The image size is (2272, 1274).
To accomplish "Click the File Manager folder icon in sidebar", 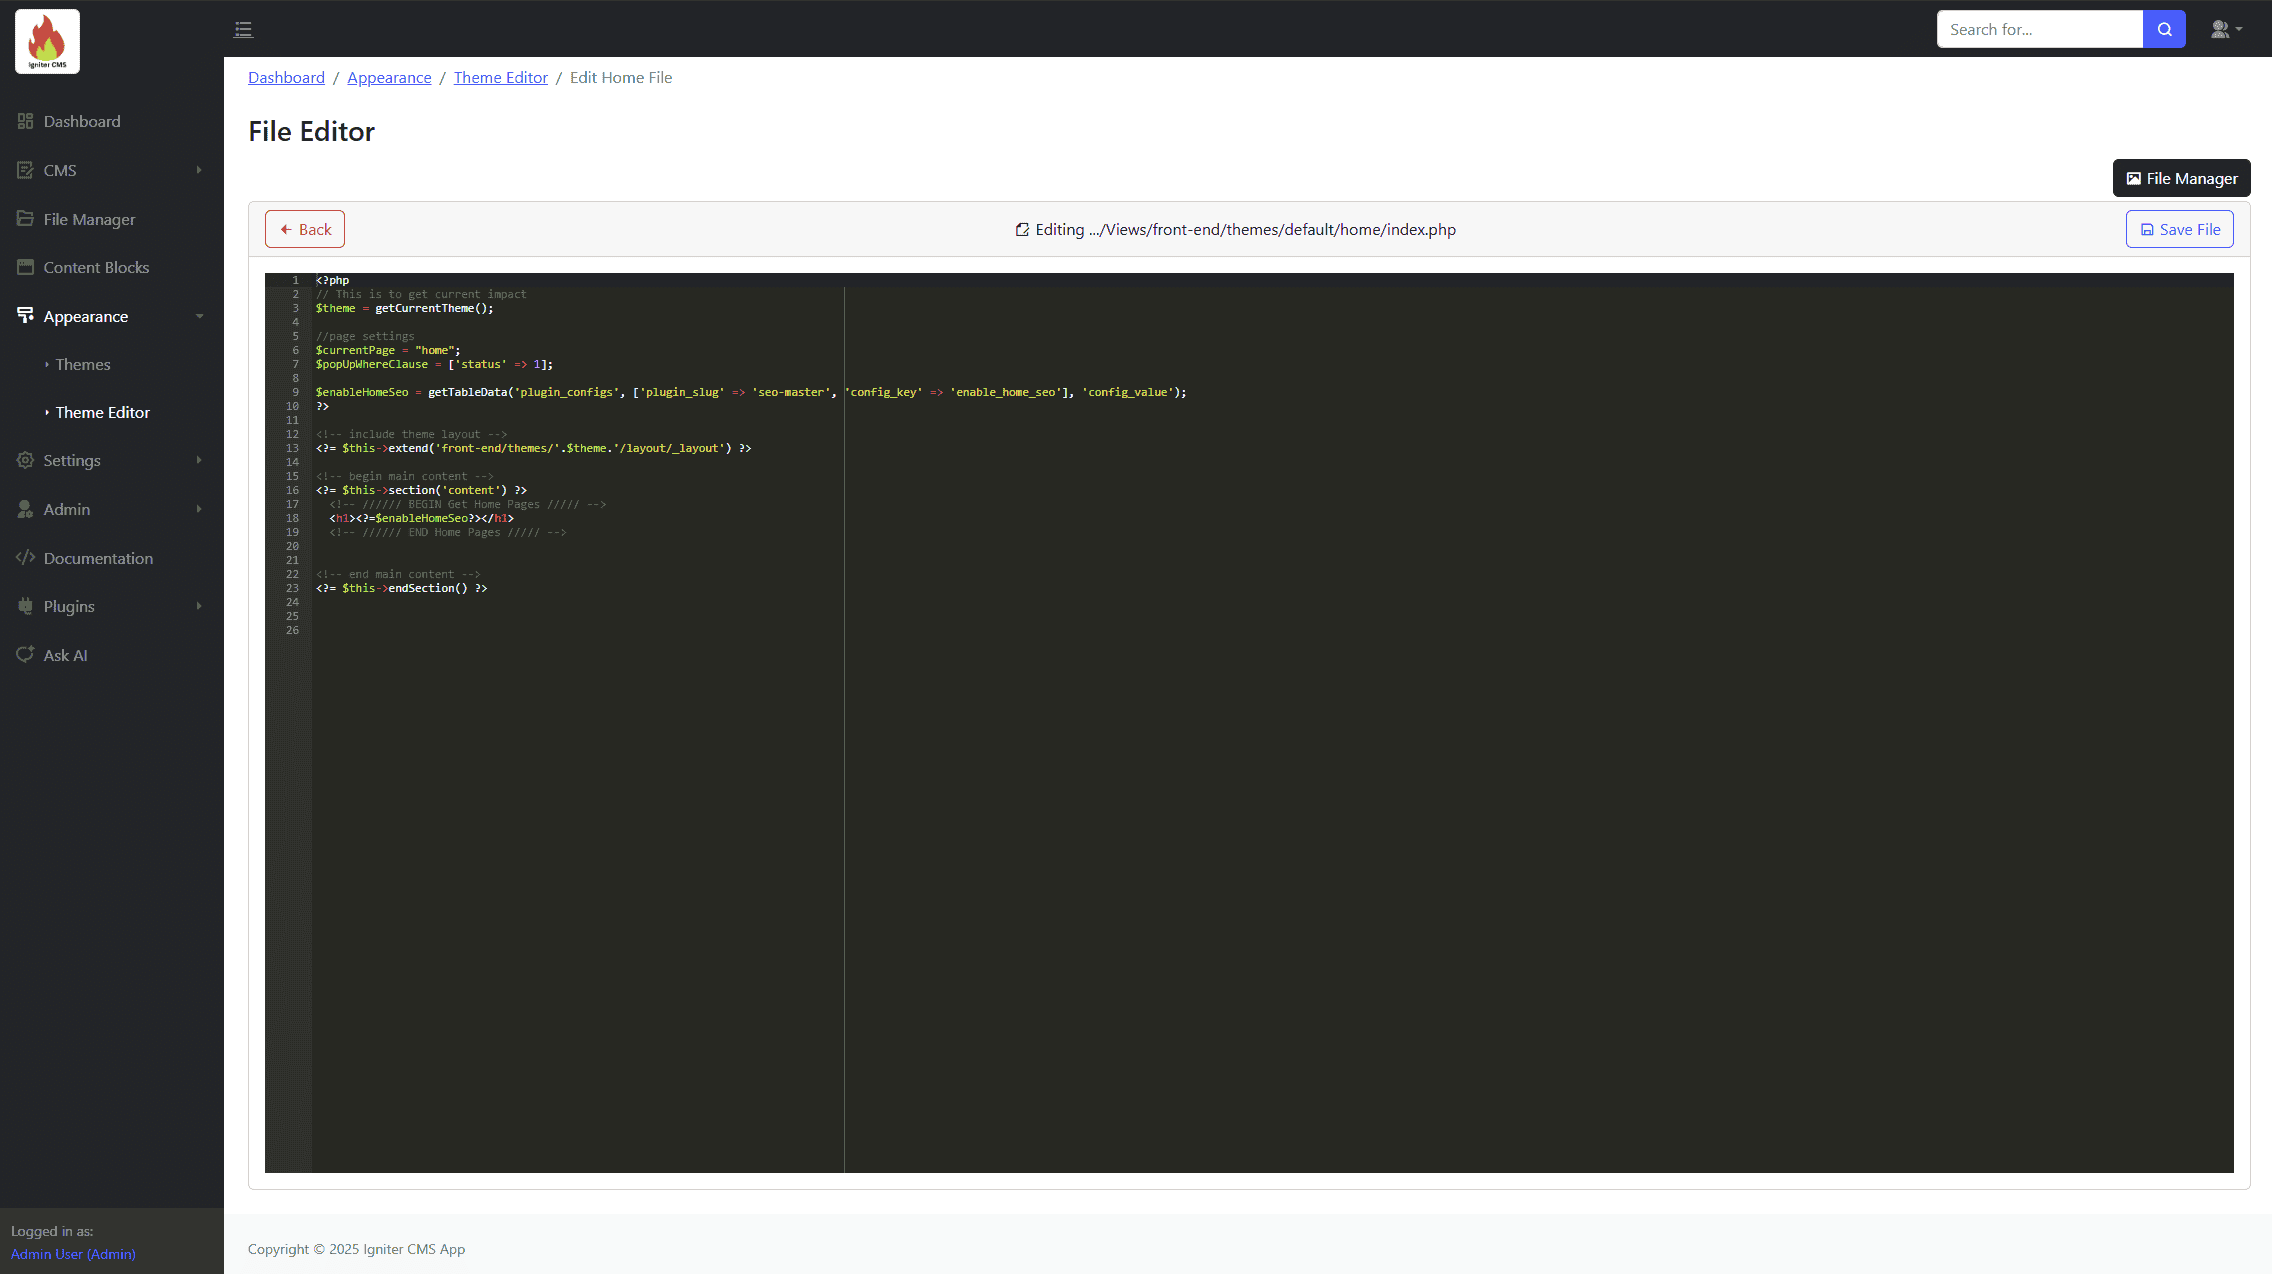I will click(x=25, y=219).
